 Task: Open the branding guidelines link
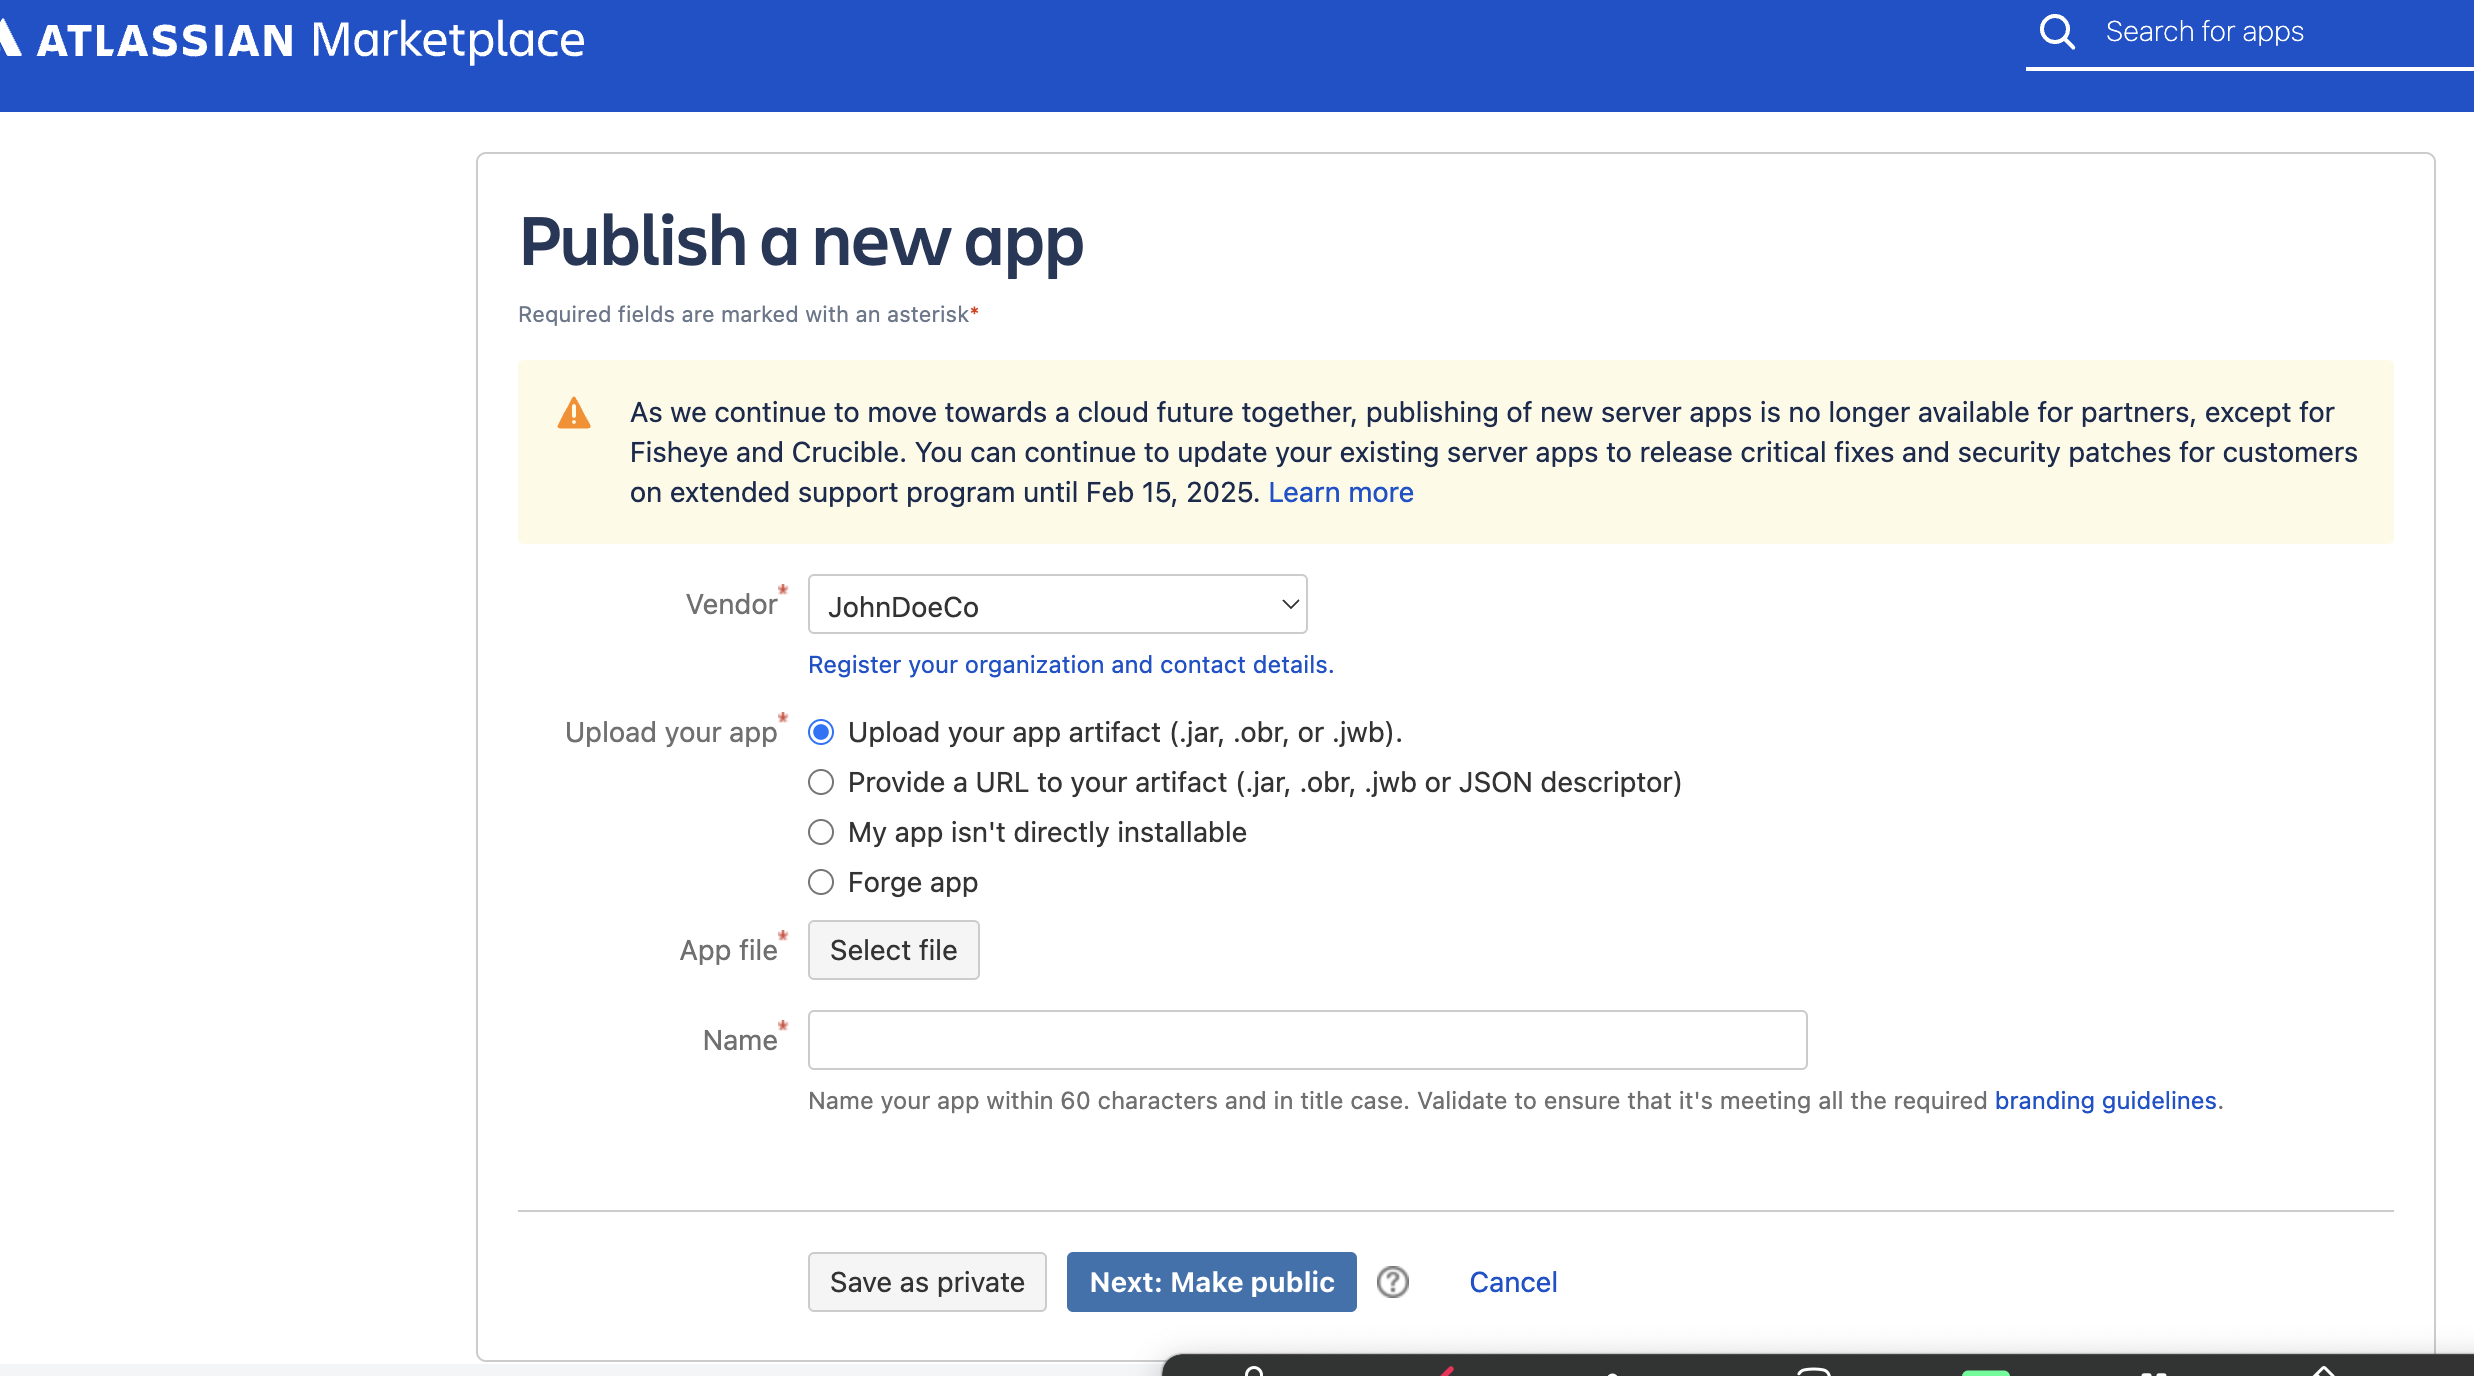click(2106, 1101)
